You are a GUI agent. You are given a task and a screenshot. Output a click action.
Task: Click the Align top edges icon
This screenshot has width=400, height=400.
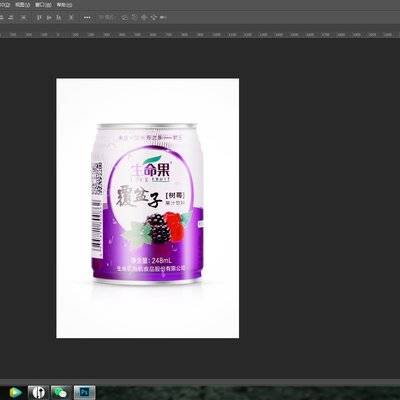[39, 18]
